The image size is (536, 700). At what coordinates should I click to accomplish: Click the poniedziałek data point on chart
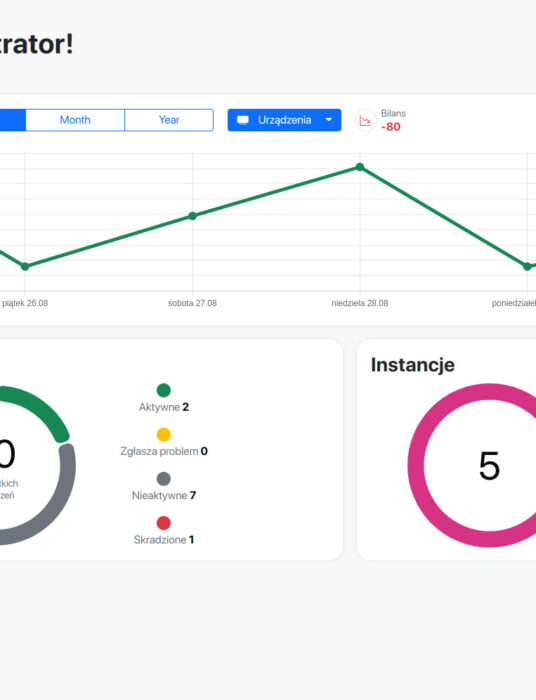(x=527, y=267)
